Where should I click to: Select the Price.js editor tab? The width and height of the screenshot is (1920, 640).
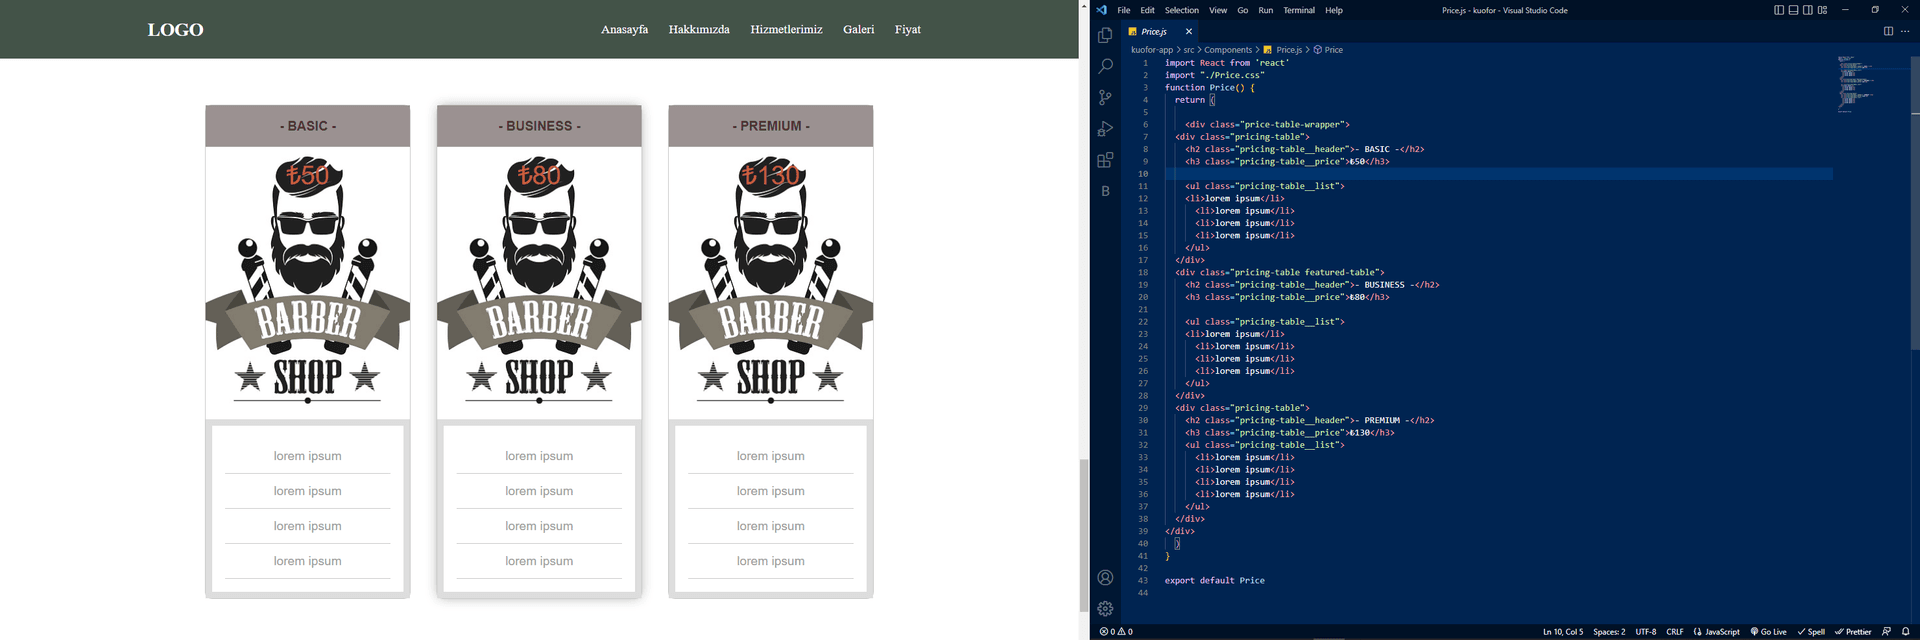coord(1153,31)
